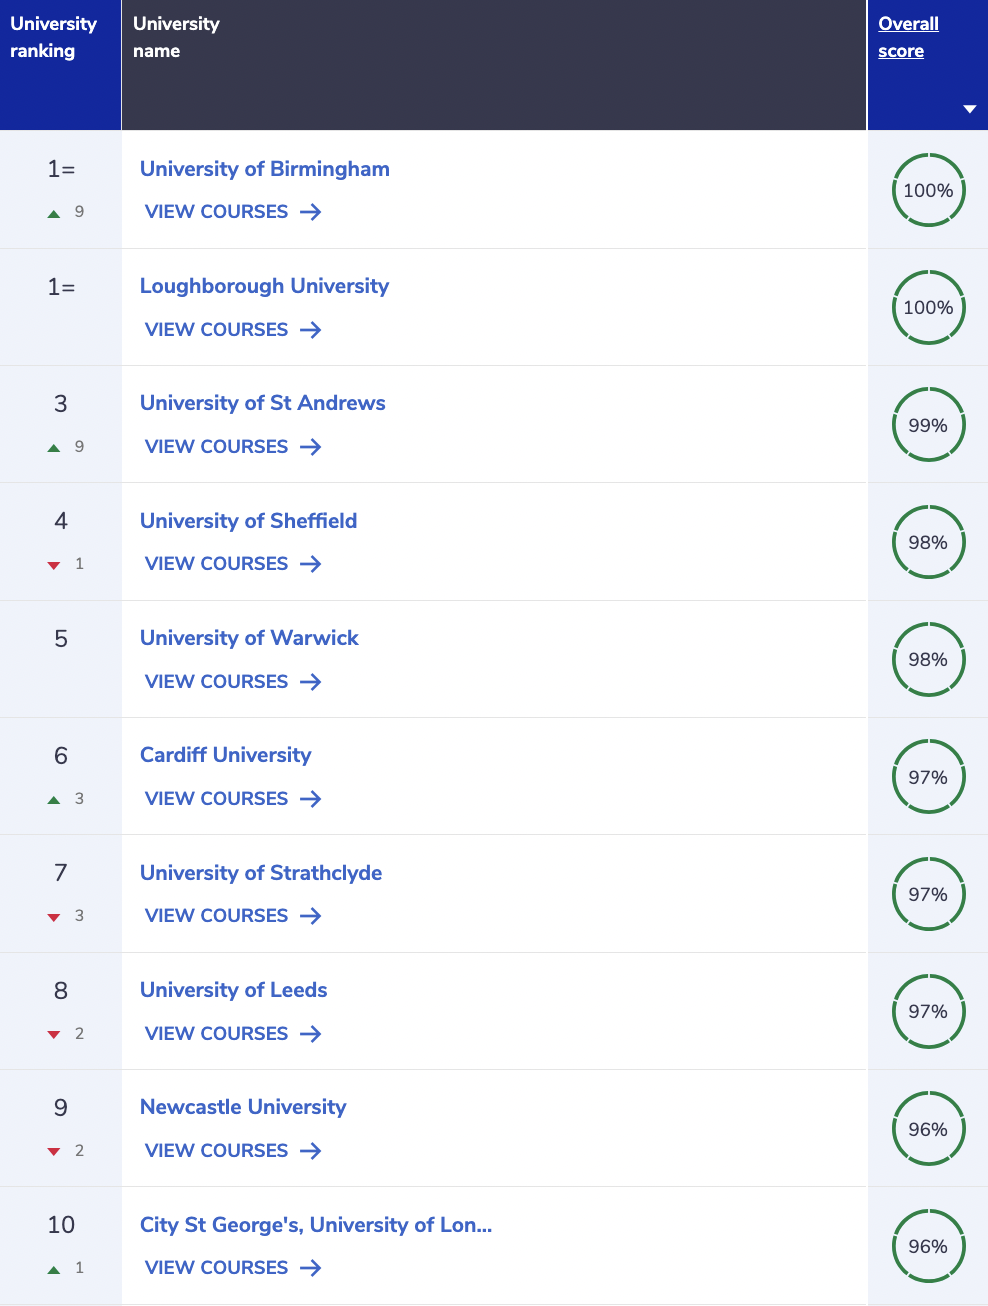
Task: View courses for University of Strathclyde
Action: (x=233, y=916)
